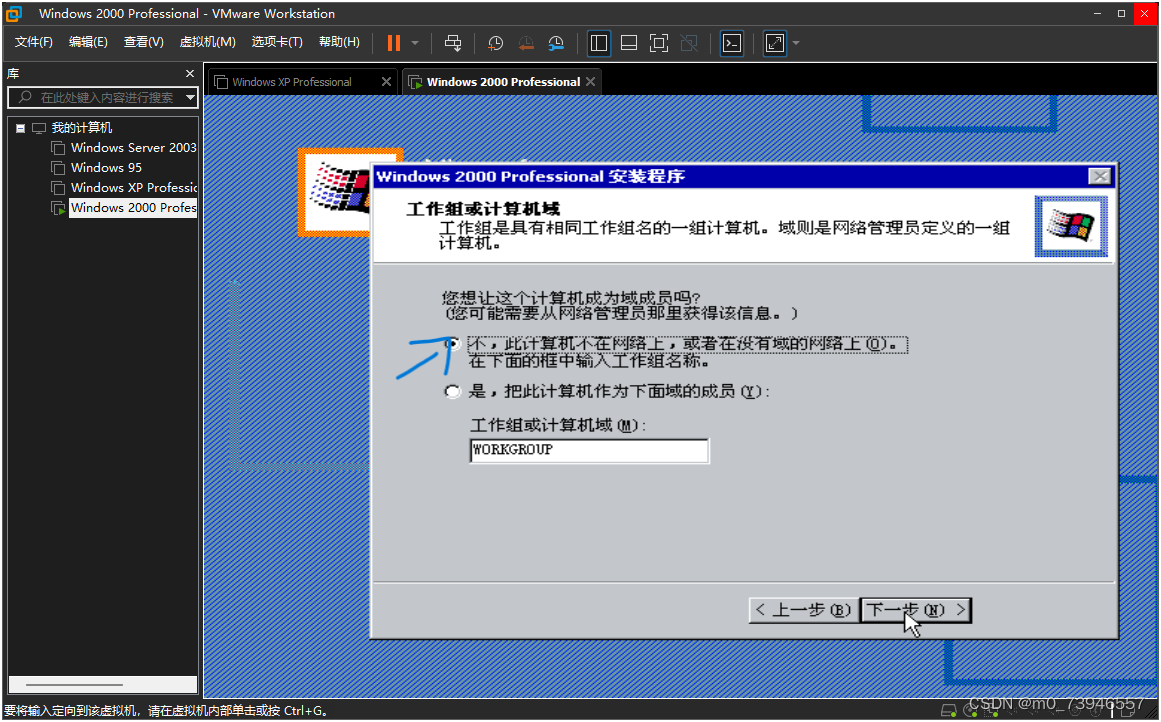The height and width of the screenshot is (722, 1161).
Task: Close the Windows 2000 Professional tab
Action: pyautogui.click(x=590, y=81)
